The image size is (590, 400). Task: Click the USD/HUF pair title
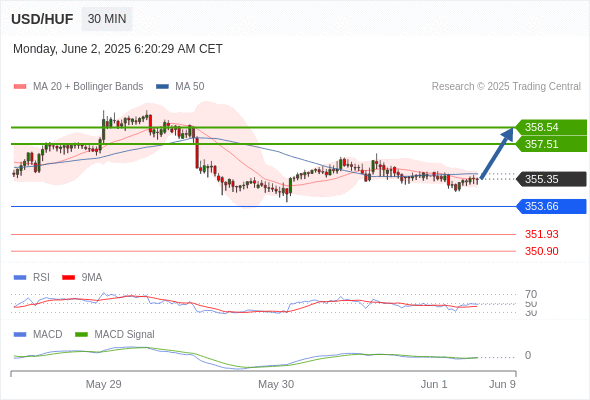point(42,19)
